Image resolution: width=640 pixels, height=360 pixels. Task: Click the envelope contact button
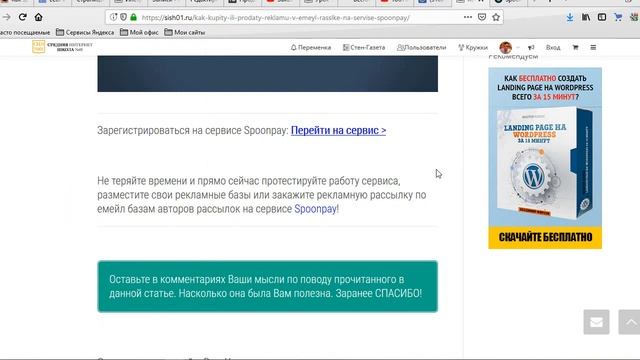pos(596,322)
